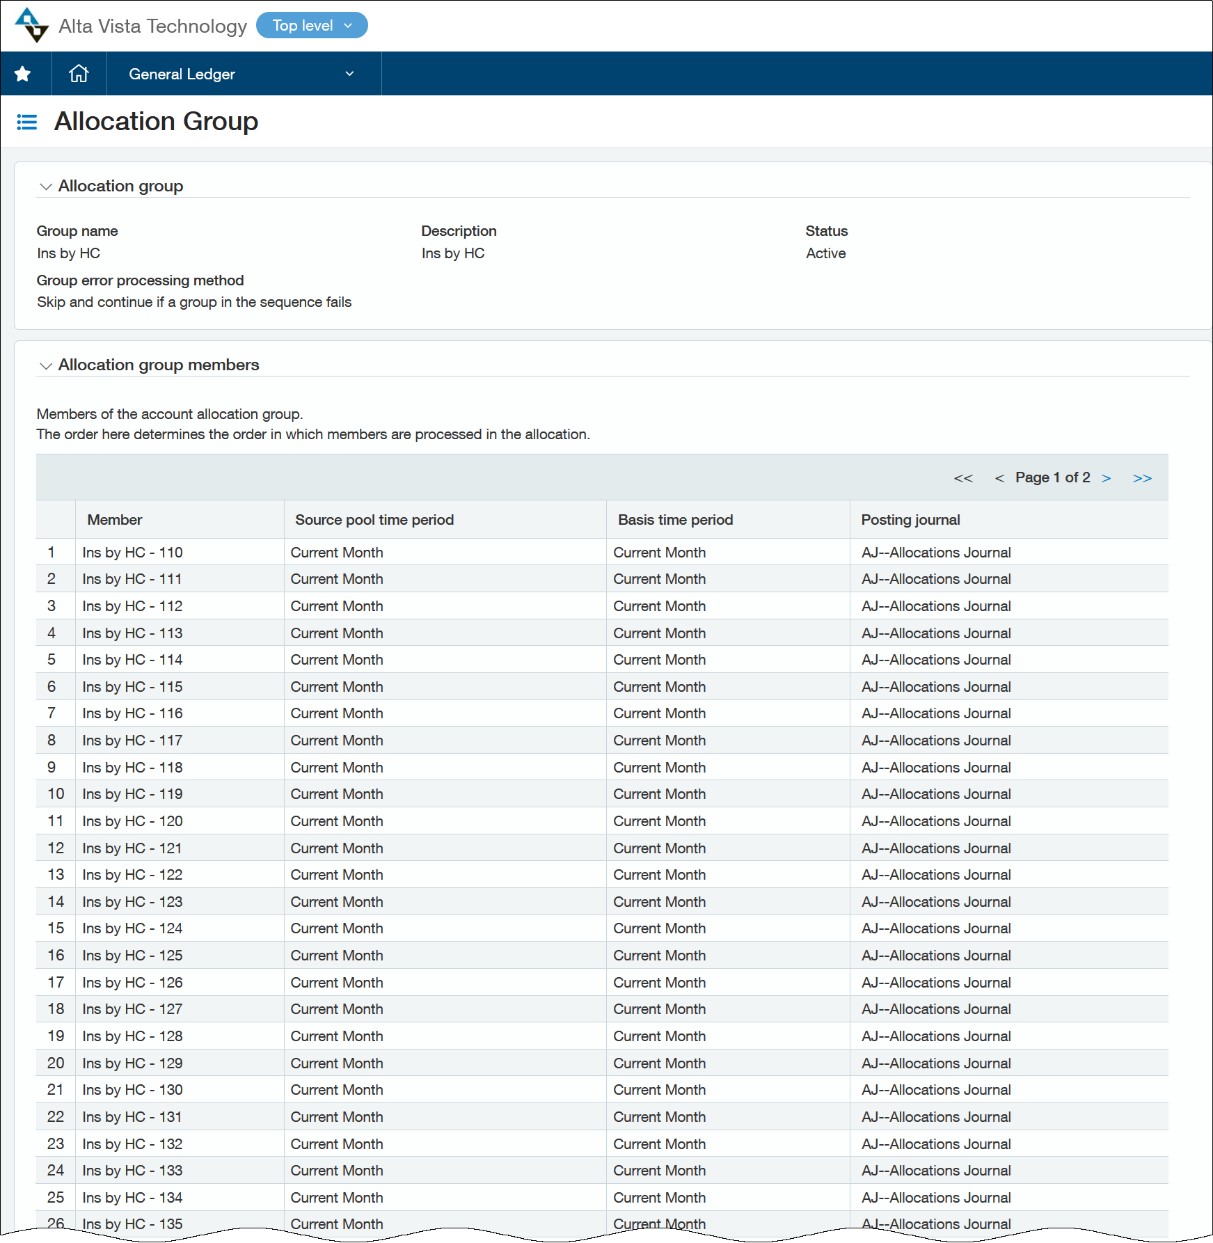This screenshot has width=1213, height=1243.
Task: Select member Ins by HC - 112
Action: [x=133, y=606]
